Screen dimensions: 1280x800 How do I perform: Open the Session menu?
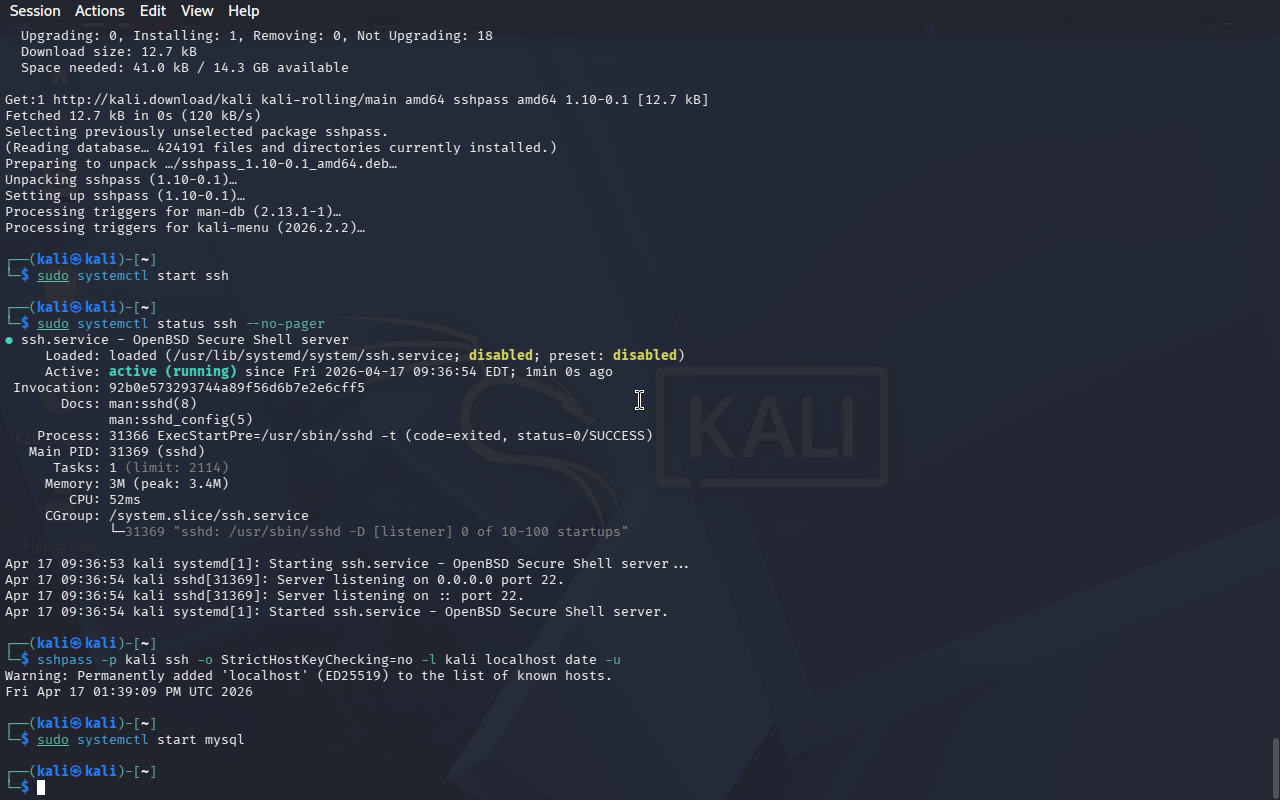click(35, 11)
